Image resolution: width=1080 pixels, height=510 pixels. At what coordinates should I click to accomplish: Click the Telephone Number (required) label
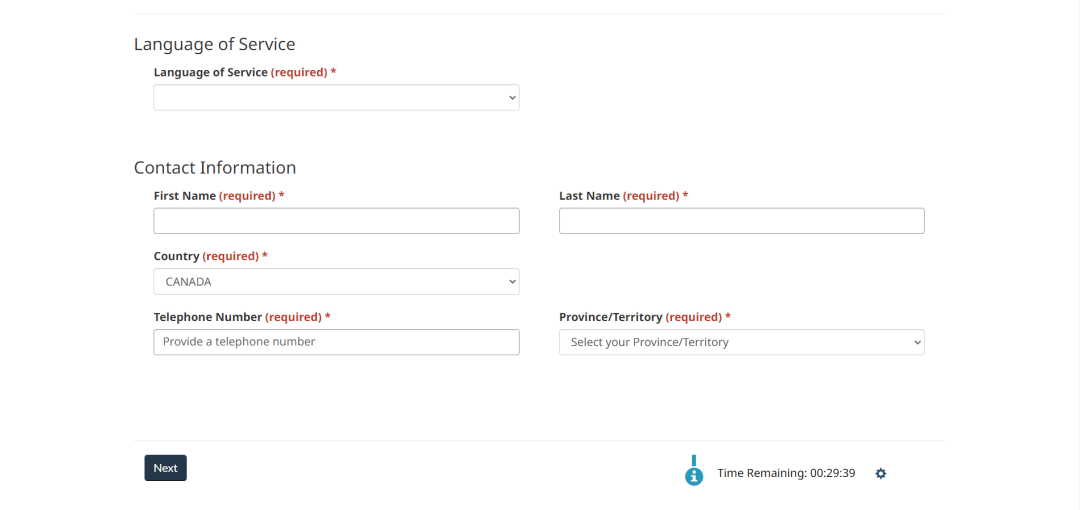[x=242, y=317]
